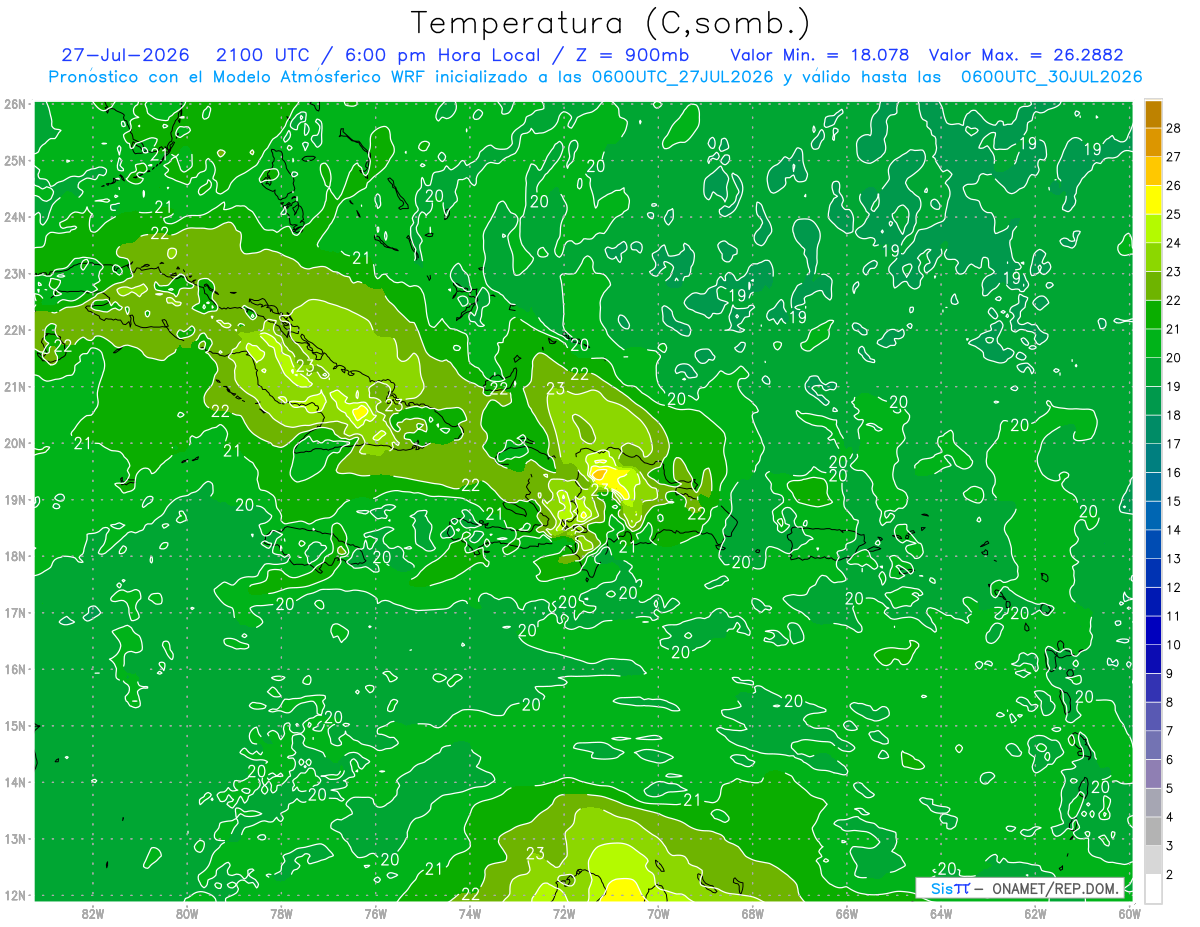Pick the dark orange swatch above 28
The image size is (1200, 927).
(x=1153, y=113)
